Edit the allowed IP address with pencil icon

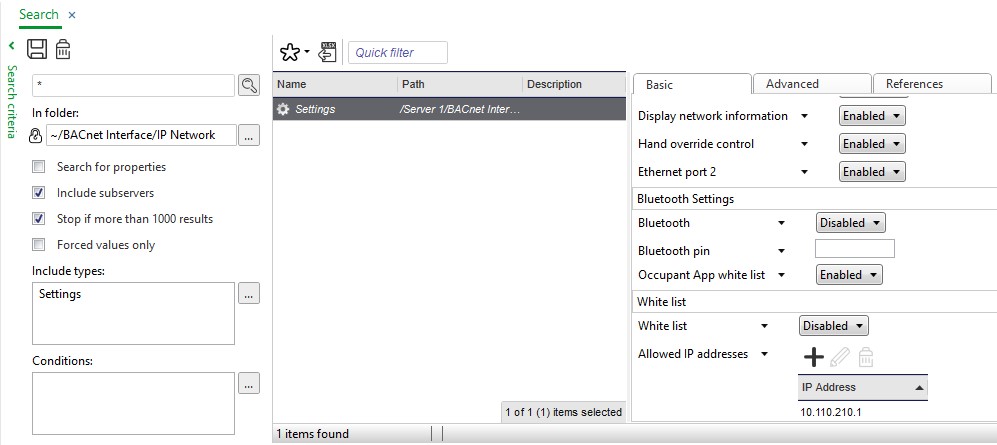click(840, 357)
